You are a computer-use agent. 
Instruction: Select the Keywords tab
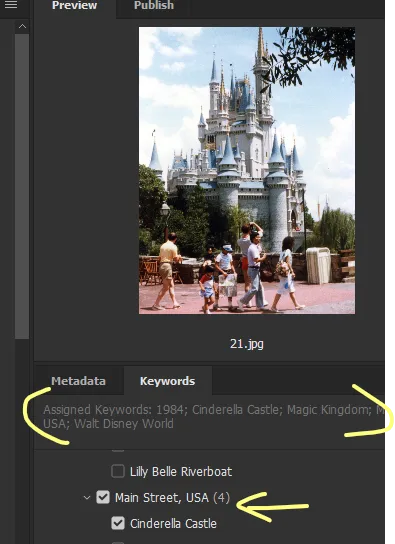coord(168,381)
